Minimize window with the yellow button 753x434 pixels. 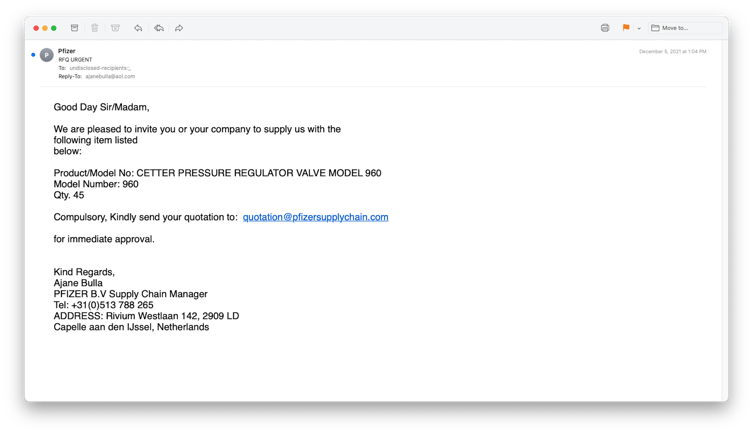click(x=45, y=28)
